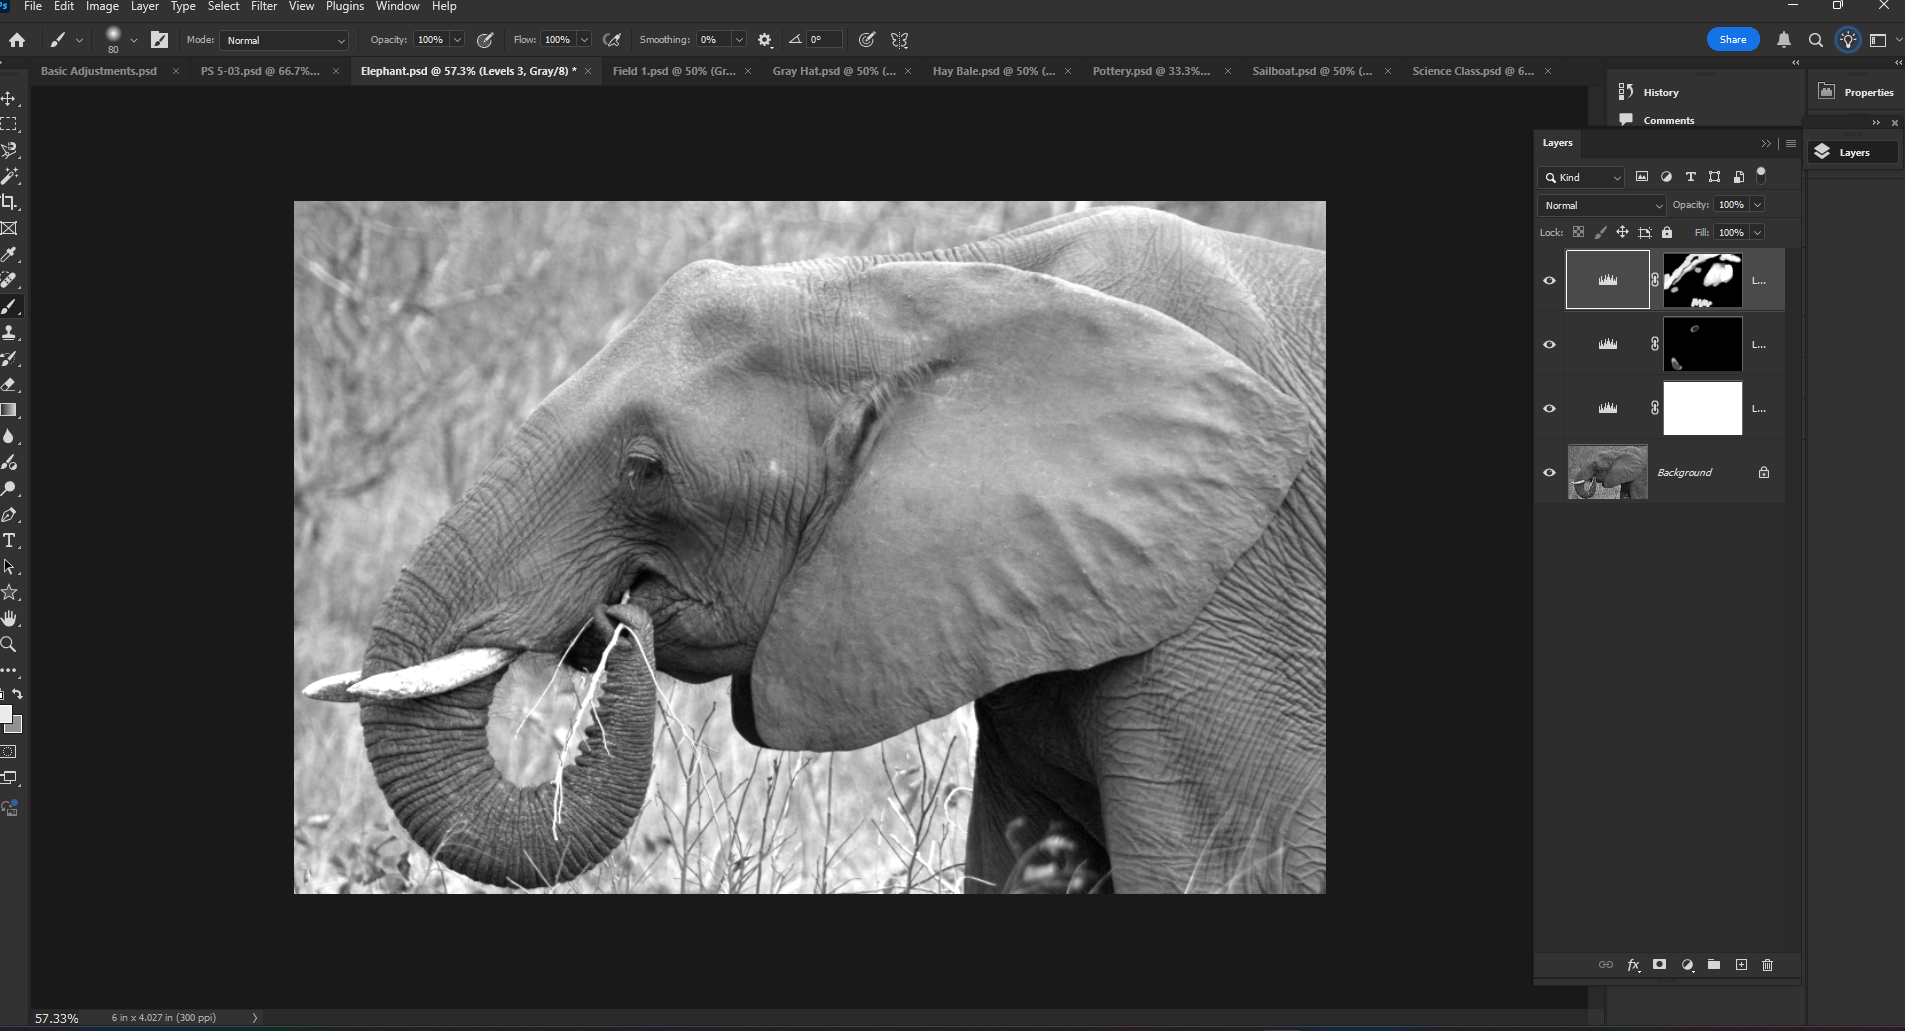Click the delete layer trash icon
The image size is (1905, 1031).
1768,965
